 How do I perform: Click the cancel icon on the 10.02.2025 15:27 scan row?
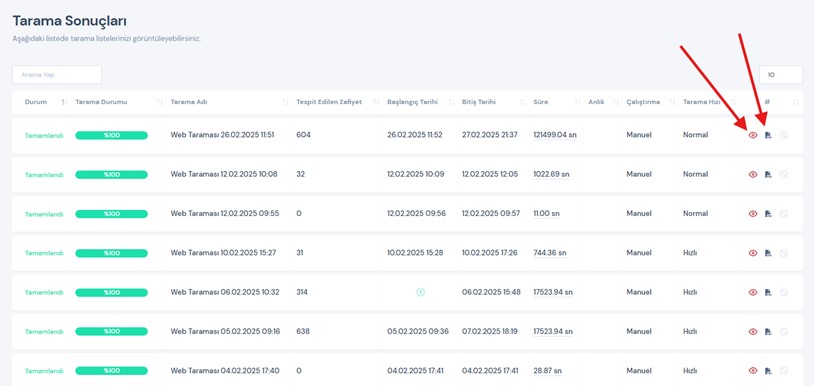784,253
